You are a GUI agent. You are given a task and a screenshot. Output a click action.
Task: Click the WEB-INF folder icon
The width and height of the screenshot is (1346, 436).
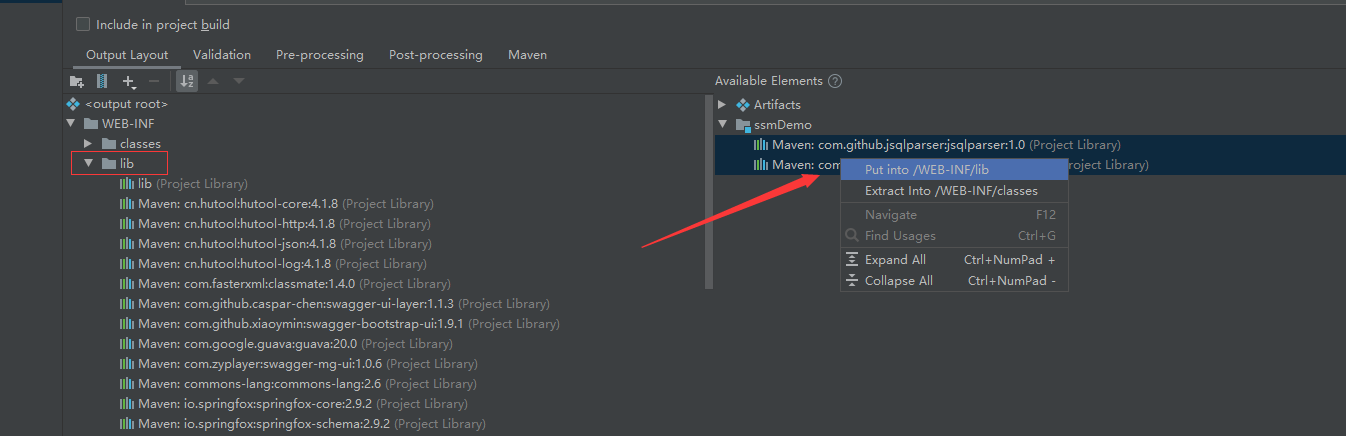click(91, 124)
